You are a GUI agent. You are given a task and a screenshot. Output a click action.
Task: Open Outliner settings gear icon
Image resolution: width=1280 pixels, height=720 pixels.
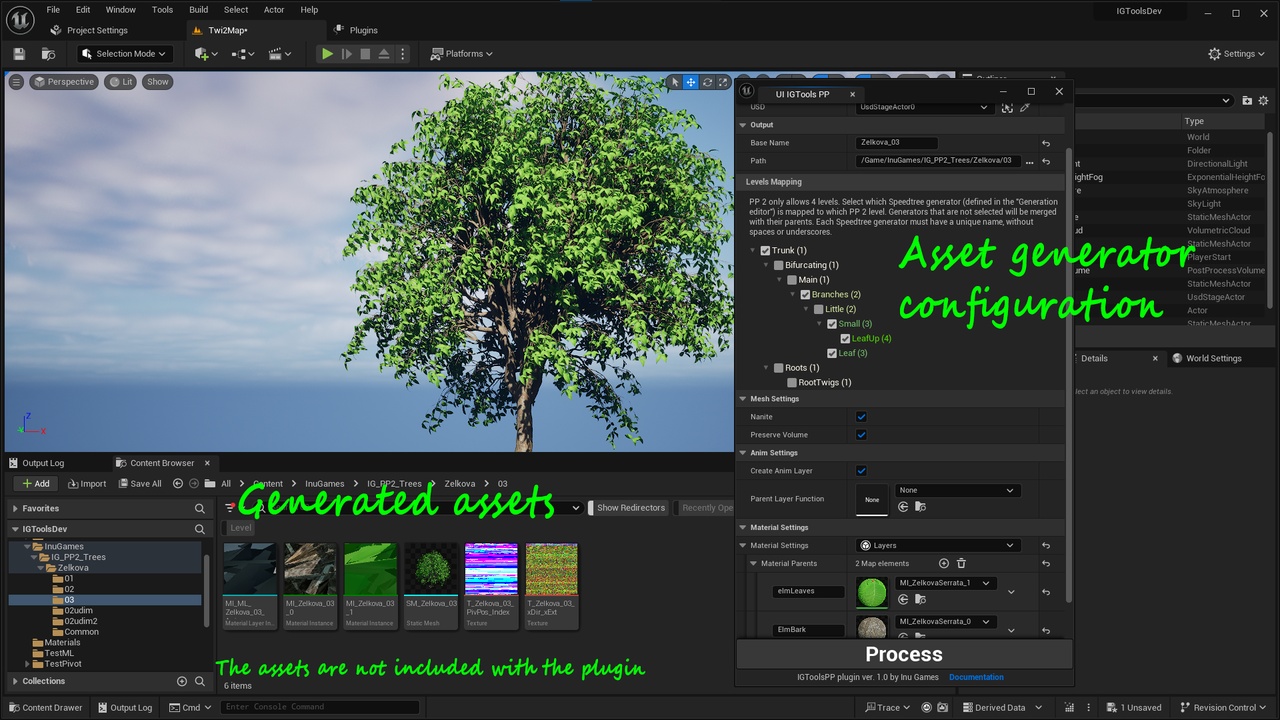tap(1263, 100)
